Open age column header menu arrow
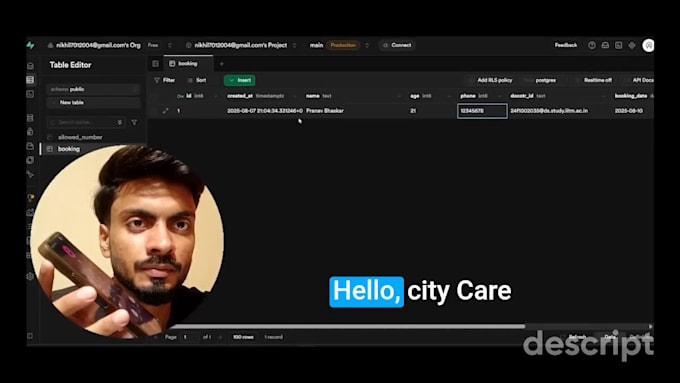680x383 pixels. pos(449,96)
